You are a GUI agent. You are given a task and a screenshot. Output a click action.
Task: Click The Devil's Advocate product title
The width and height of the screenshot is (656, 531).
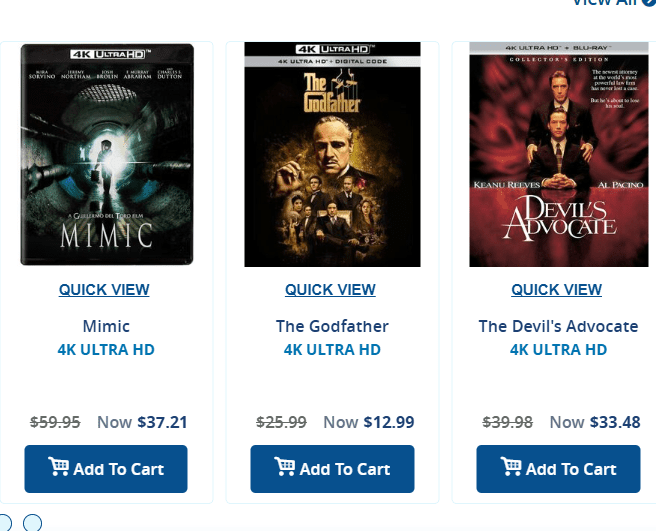[x=558, y=326]
